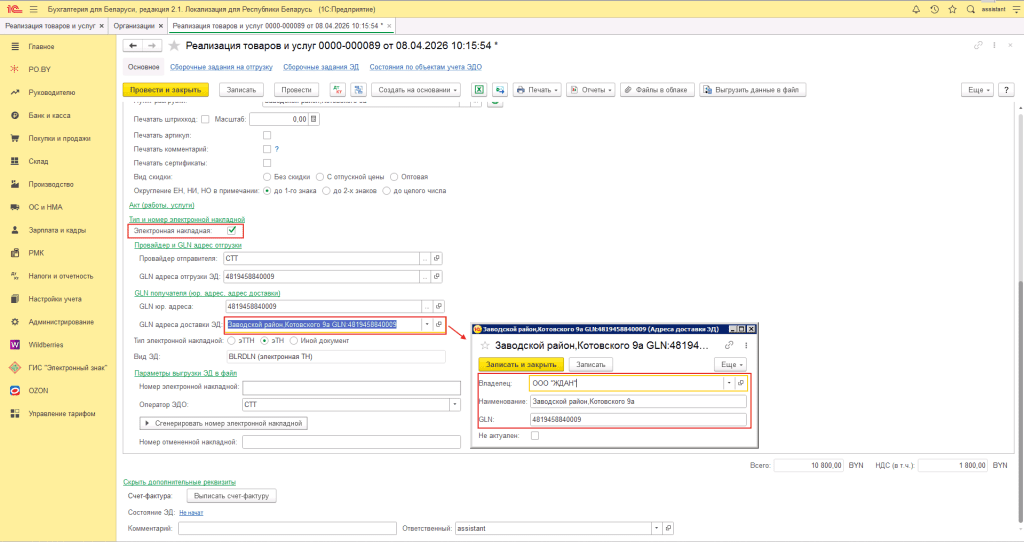This screenshot has height=542, width=1024.
Task: Expand the GLN адреса доставки ЭД dropdown arrow
Action: 427,325
